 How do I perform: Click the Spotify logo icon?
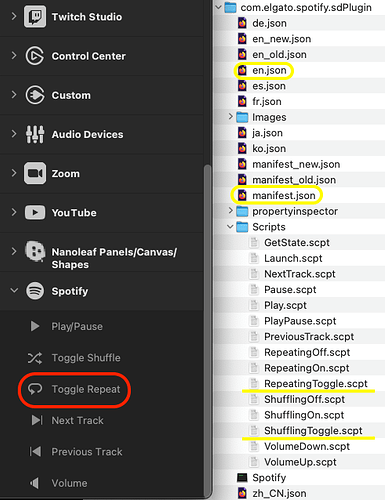(x=35, y=291)
